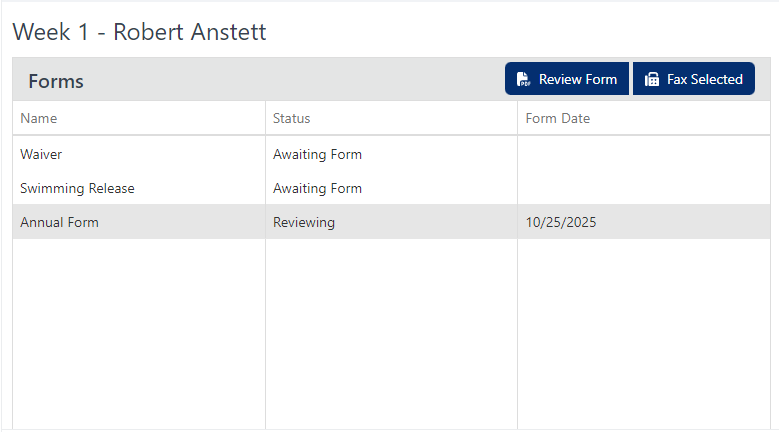The height and width of the screenshot is (432, 779).
Task: Select the Waiver form row
Action: pos(391,154)
